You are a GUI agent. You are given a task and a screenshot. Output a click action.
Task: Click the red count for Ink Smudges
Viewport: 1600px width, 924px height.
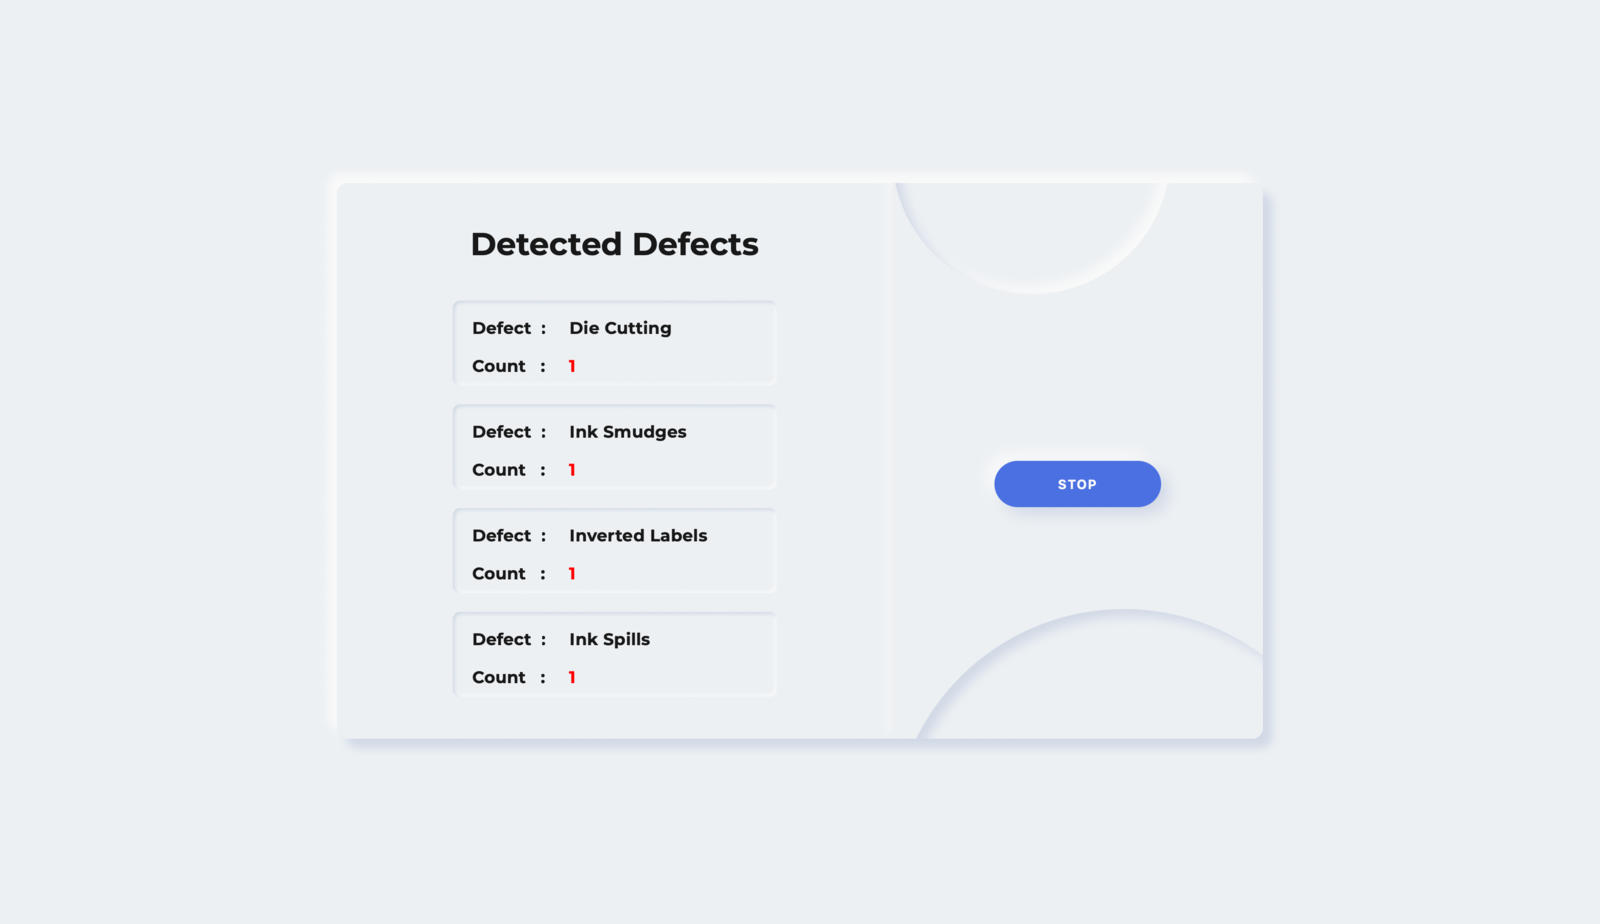coord(572,470)
